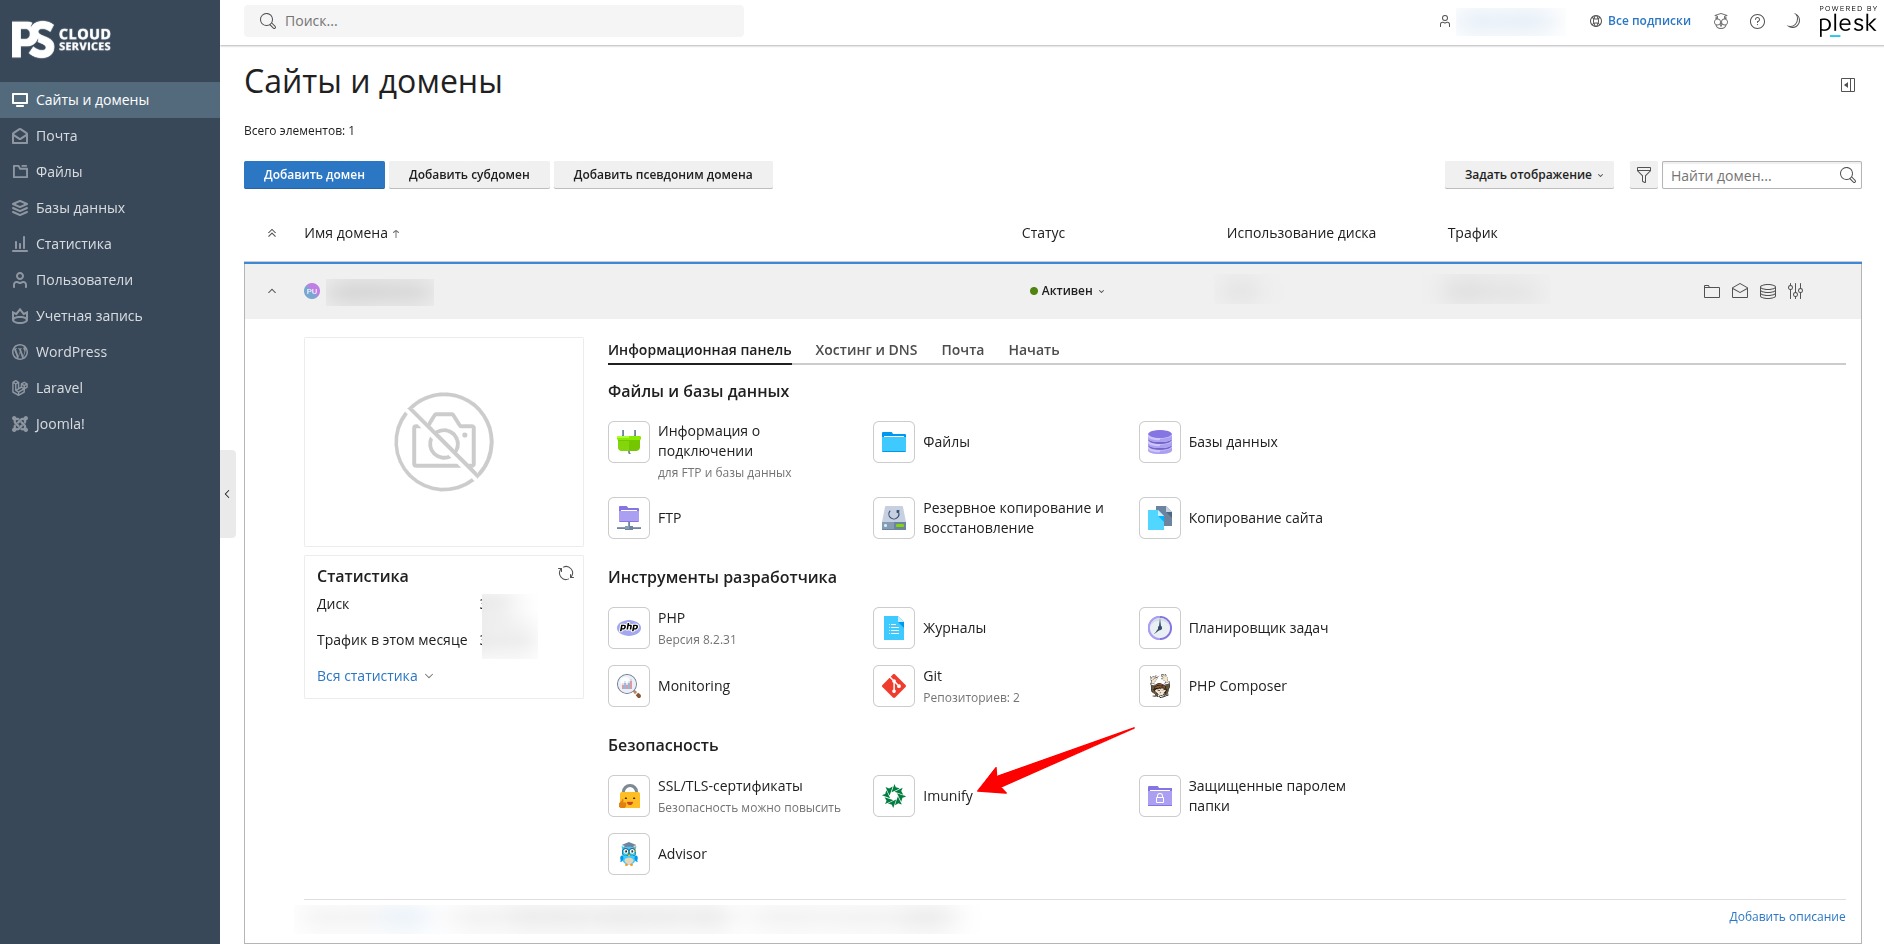
Task: Click the domain row mail envelope icon
Action: point(1740,291)
